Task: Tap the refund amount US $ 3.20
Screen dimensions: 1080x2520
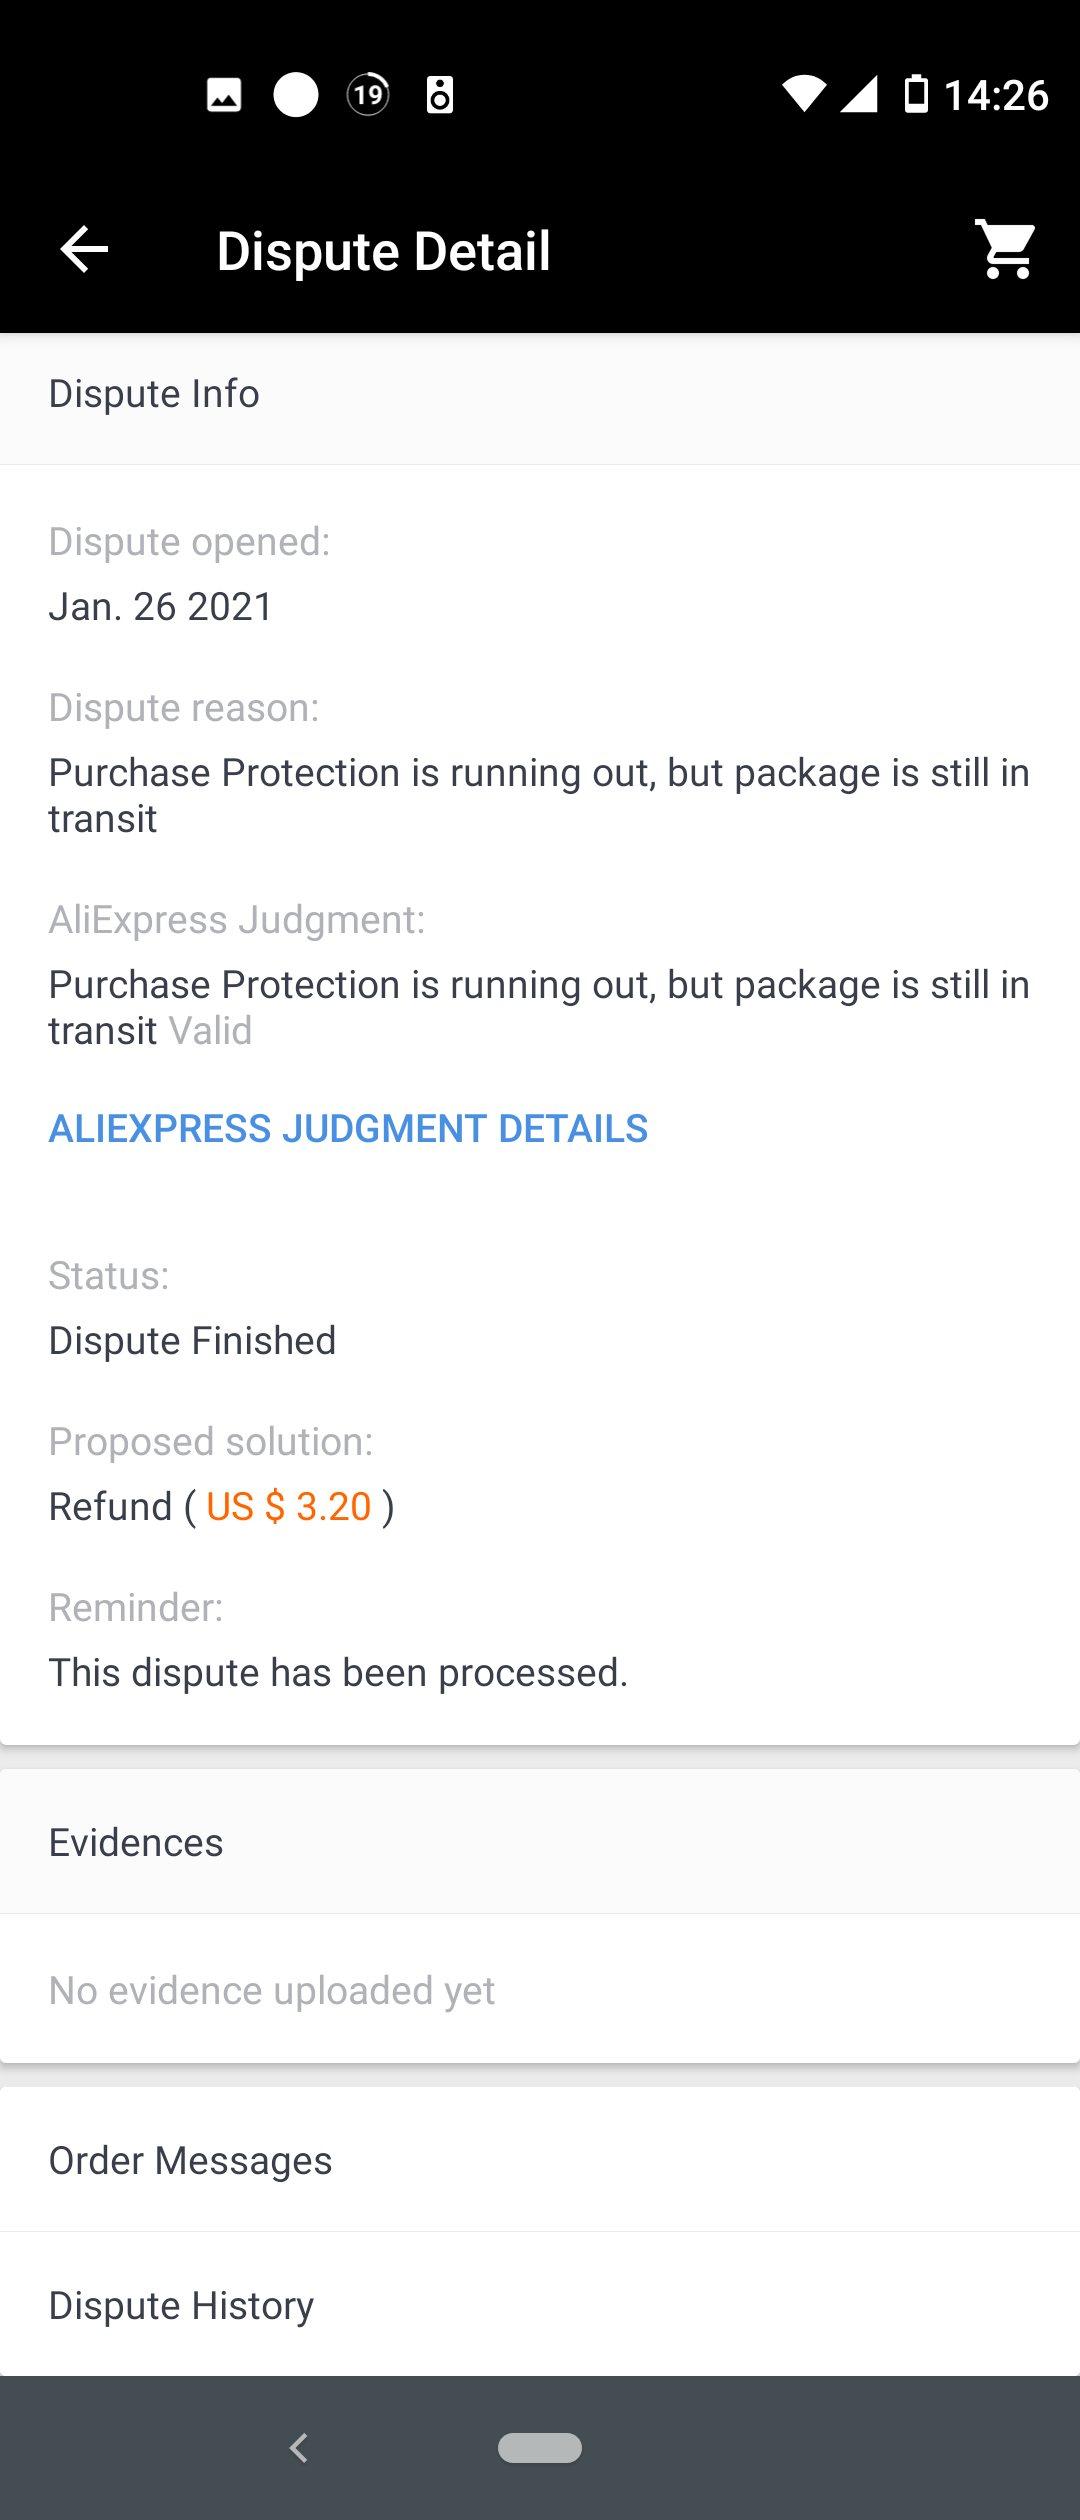Action: (x=289, y=1507)
